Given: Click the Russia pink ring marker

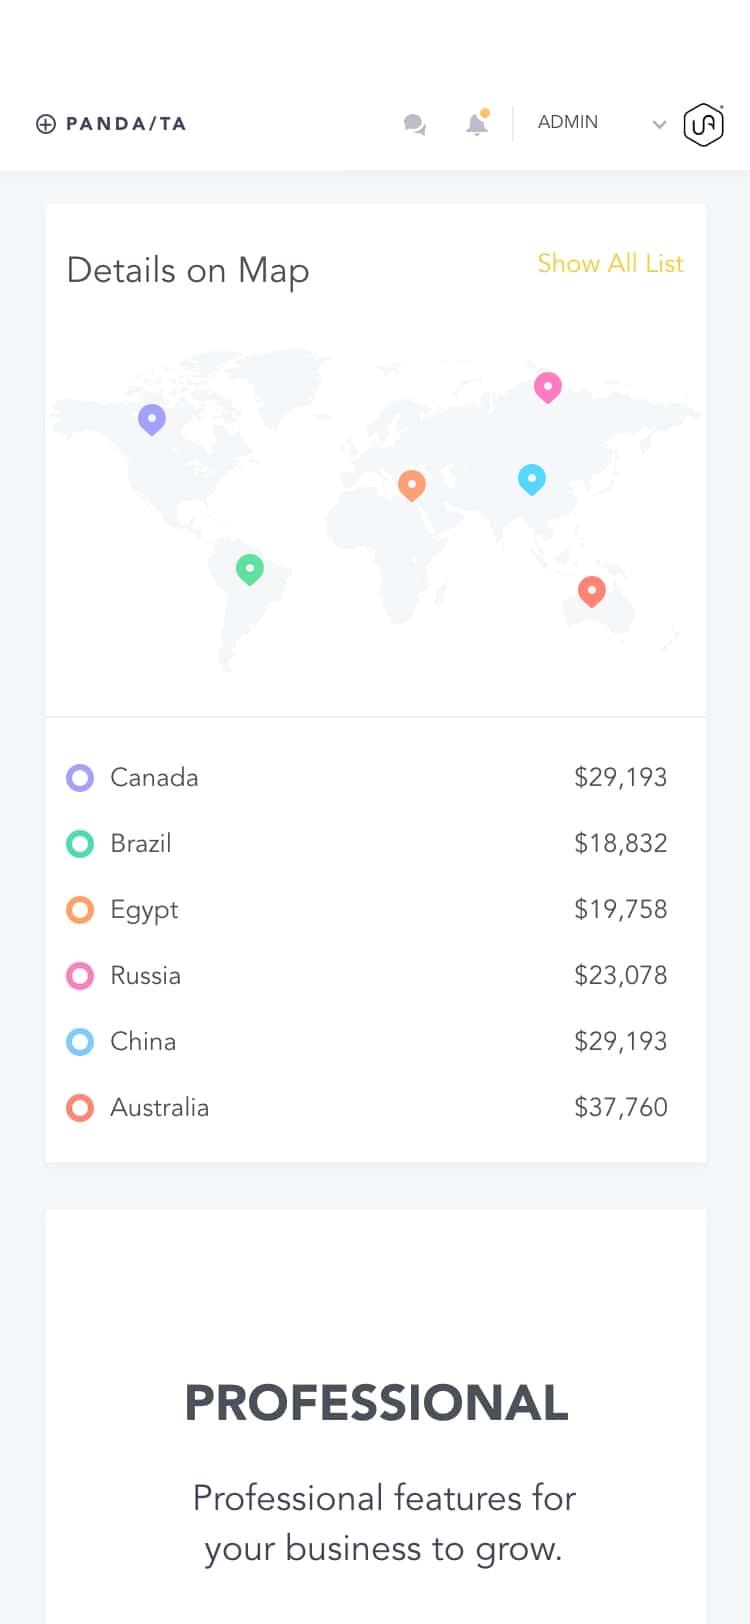Looking at the screenshot, I should pos(80,976).
